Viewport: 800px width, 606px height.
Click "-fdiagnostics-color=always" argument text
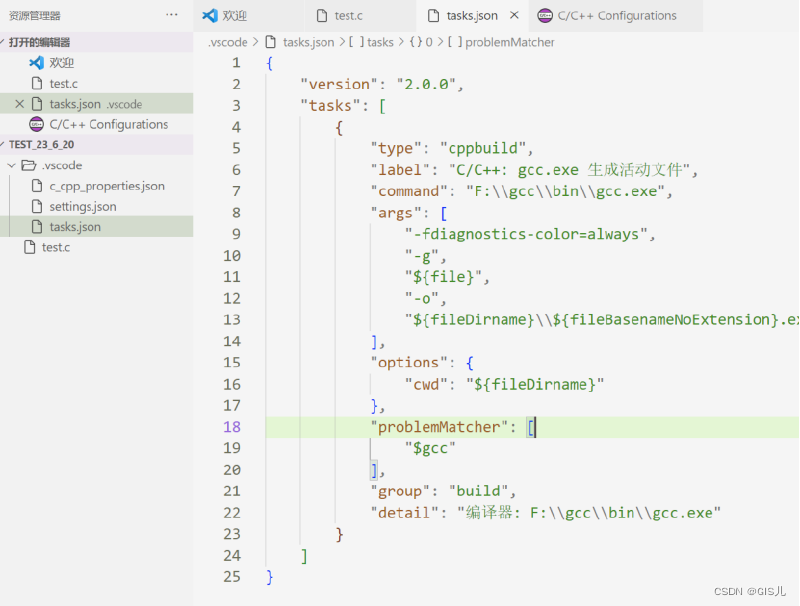coord(526,234)
